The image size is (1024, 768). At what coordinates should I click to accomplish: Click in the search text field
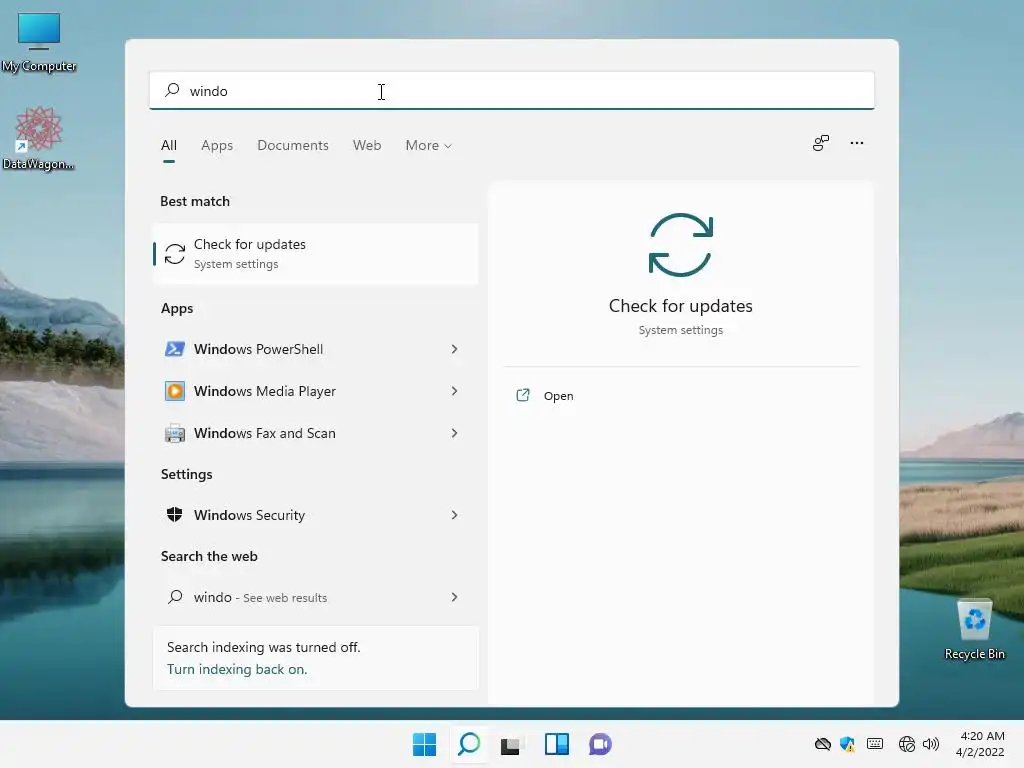pyautogui.click(x=511, y=90)
